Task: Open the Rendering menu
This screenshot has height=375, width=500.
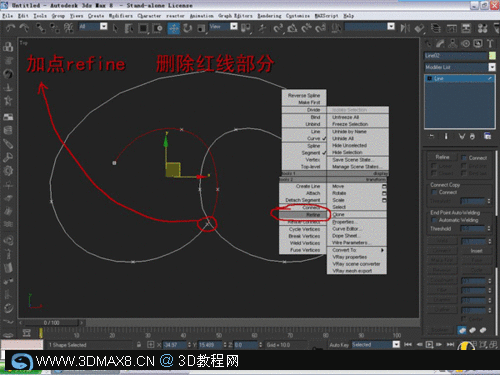Action: pos(269,16)
